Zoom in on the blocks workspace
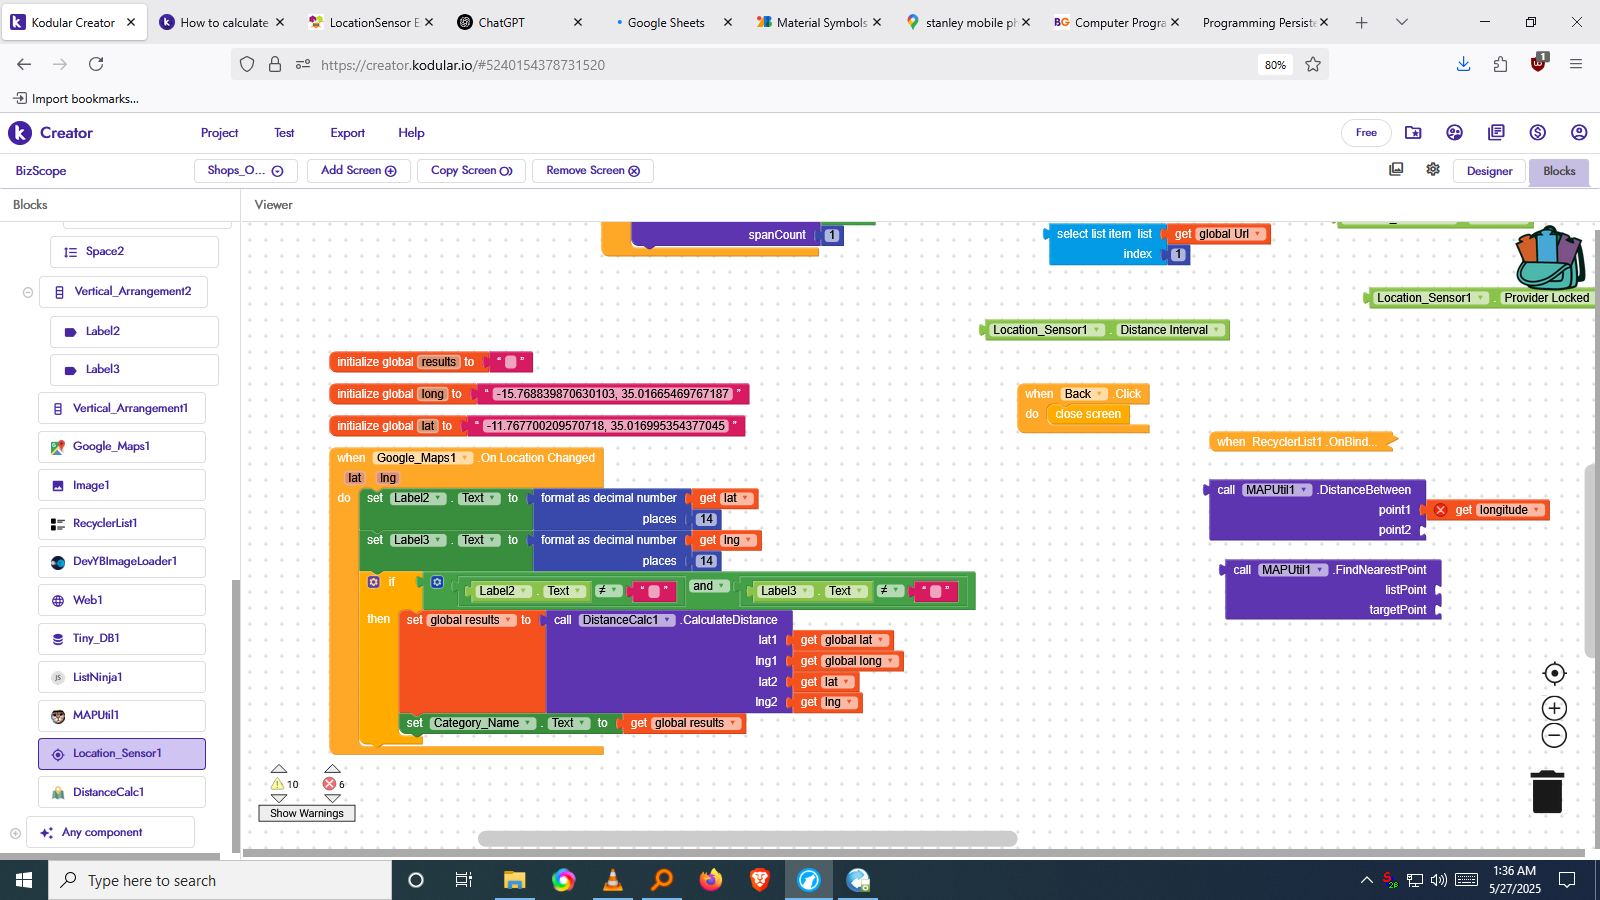 [x=1553, y=708]
